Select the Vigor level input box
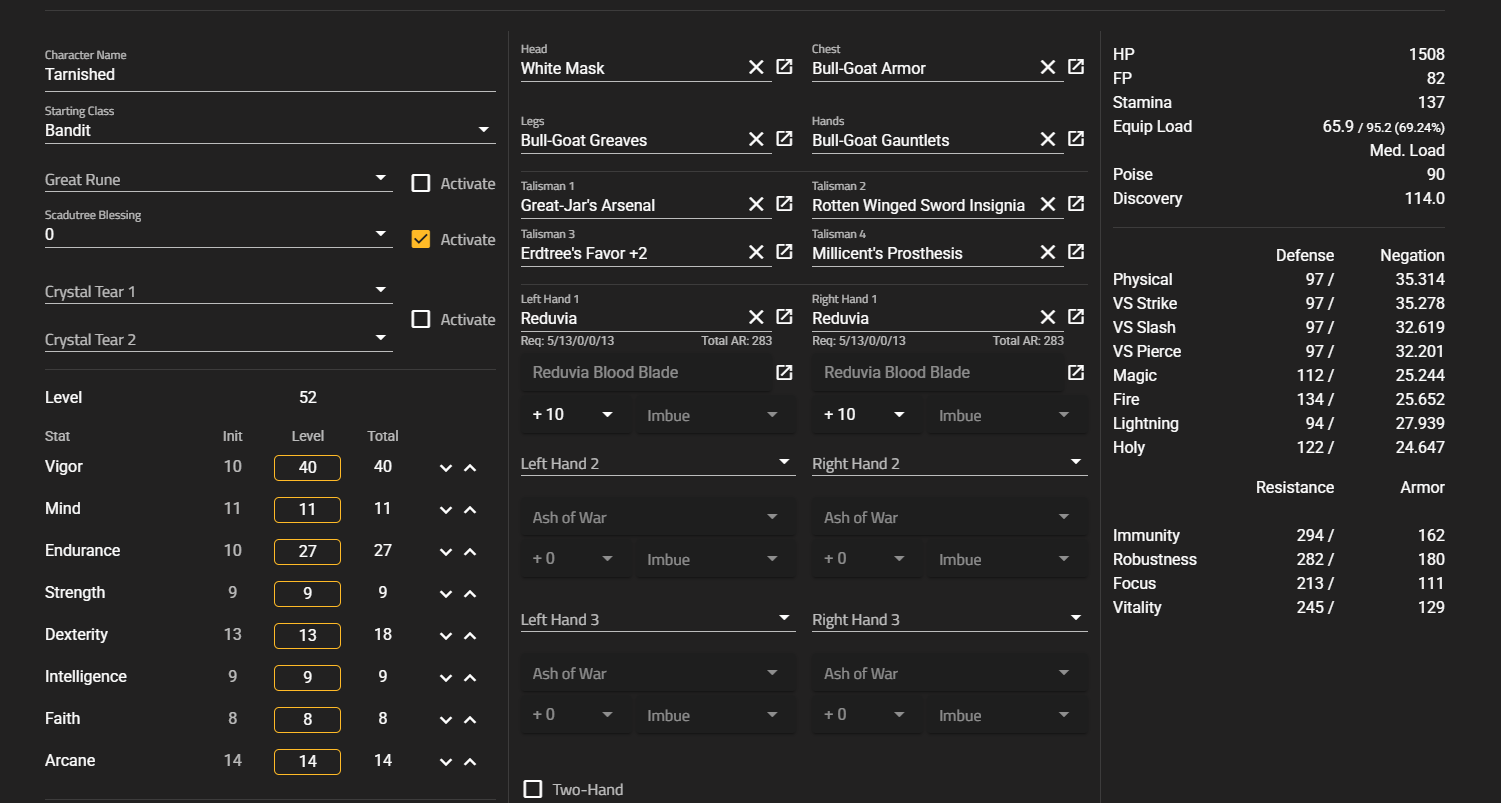The image size is (1501, 803). [x=307, y=468]
